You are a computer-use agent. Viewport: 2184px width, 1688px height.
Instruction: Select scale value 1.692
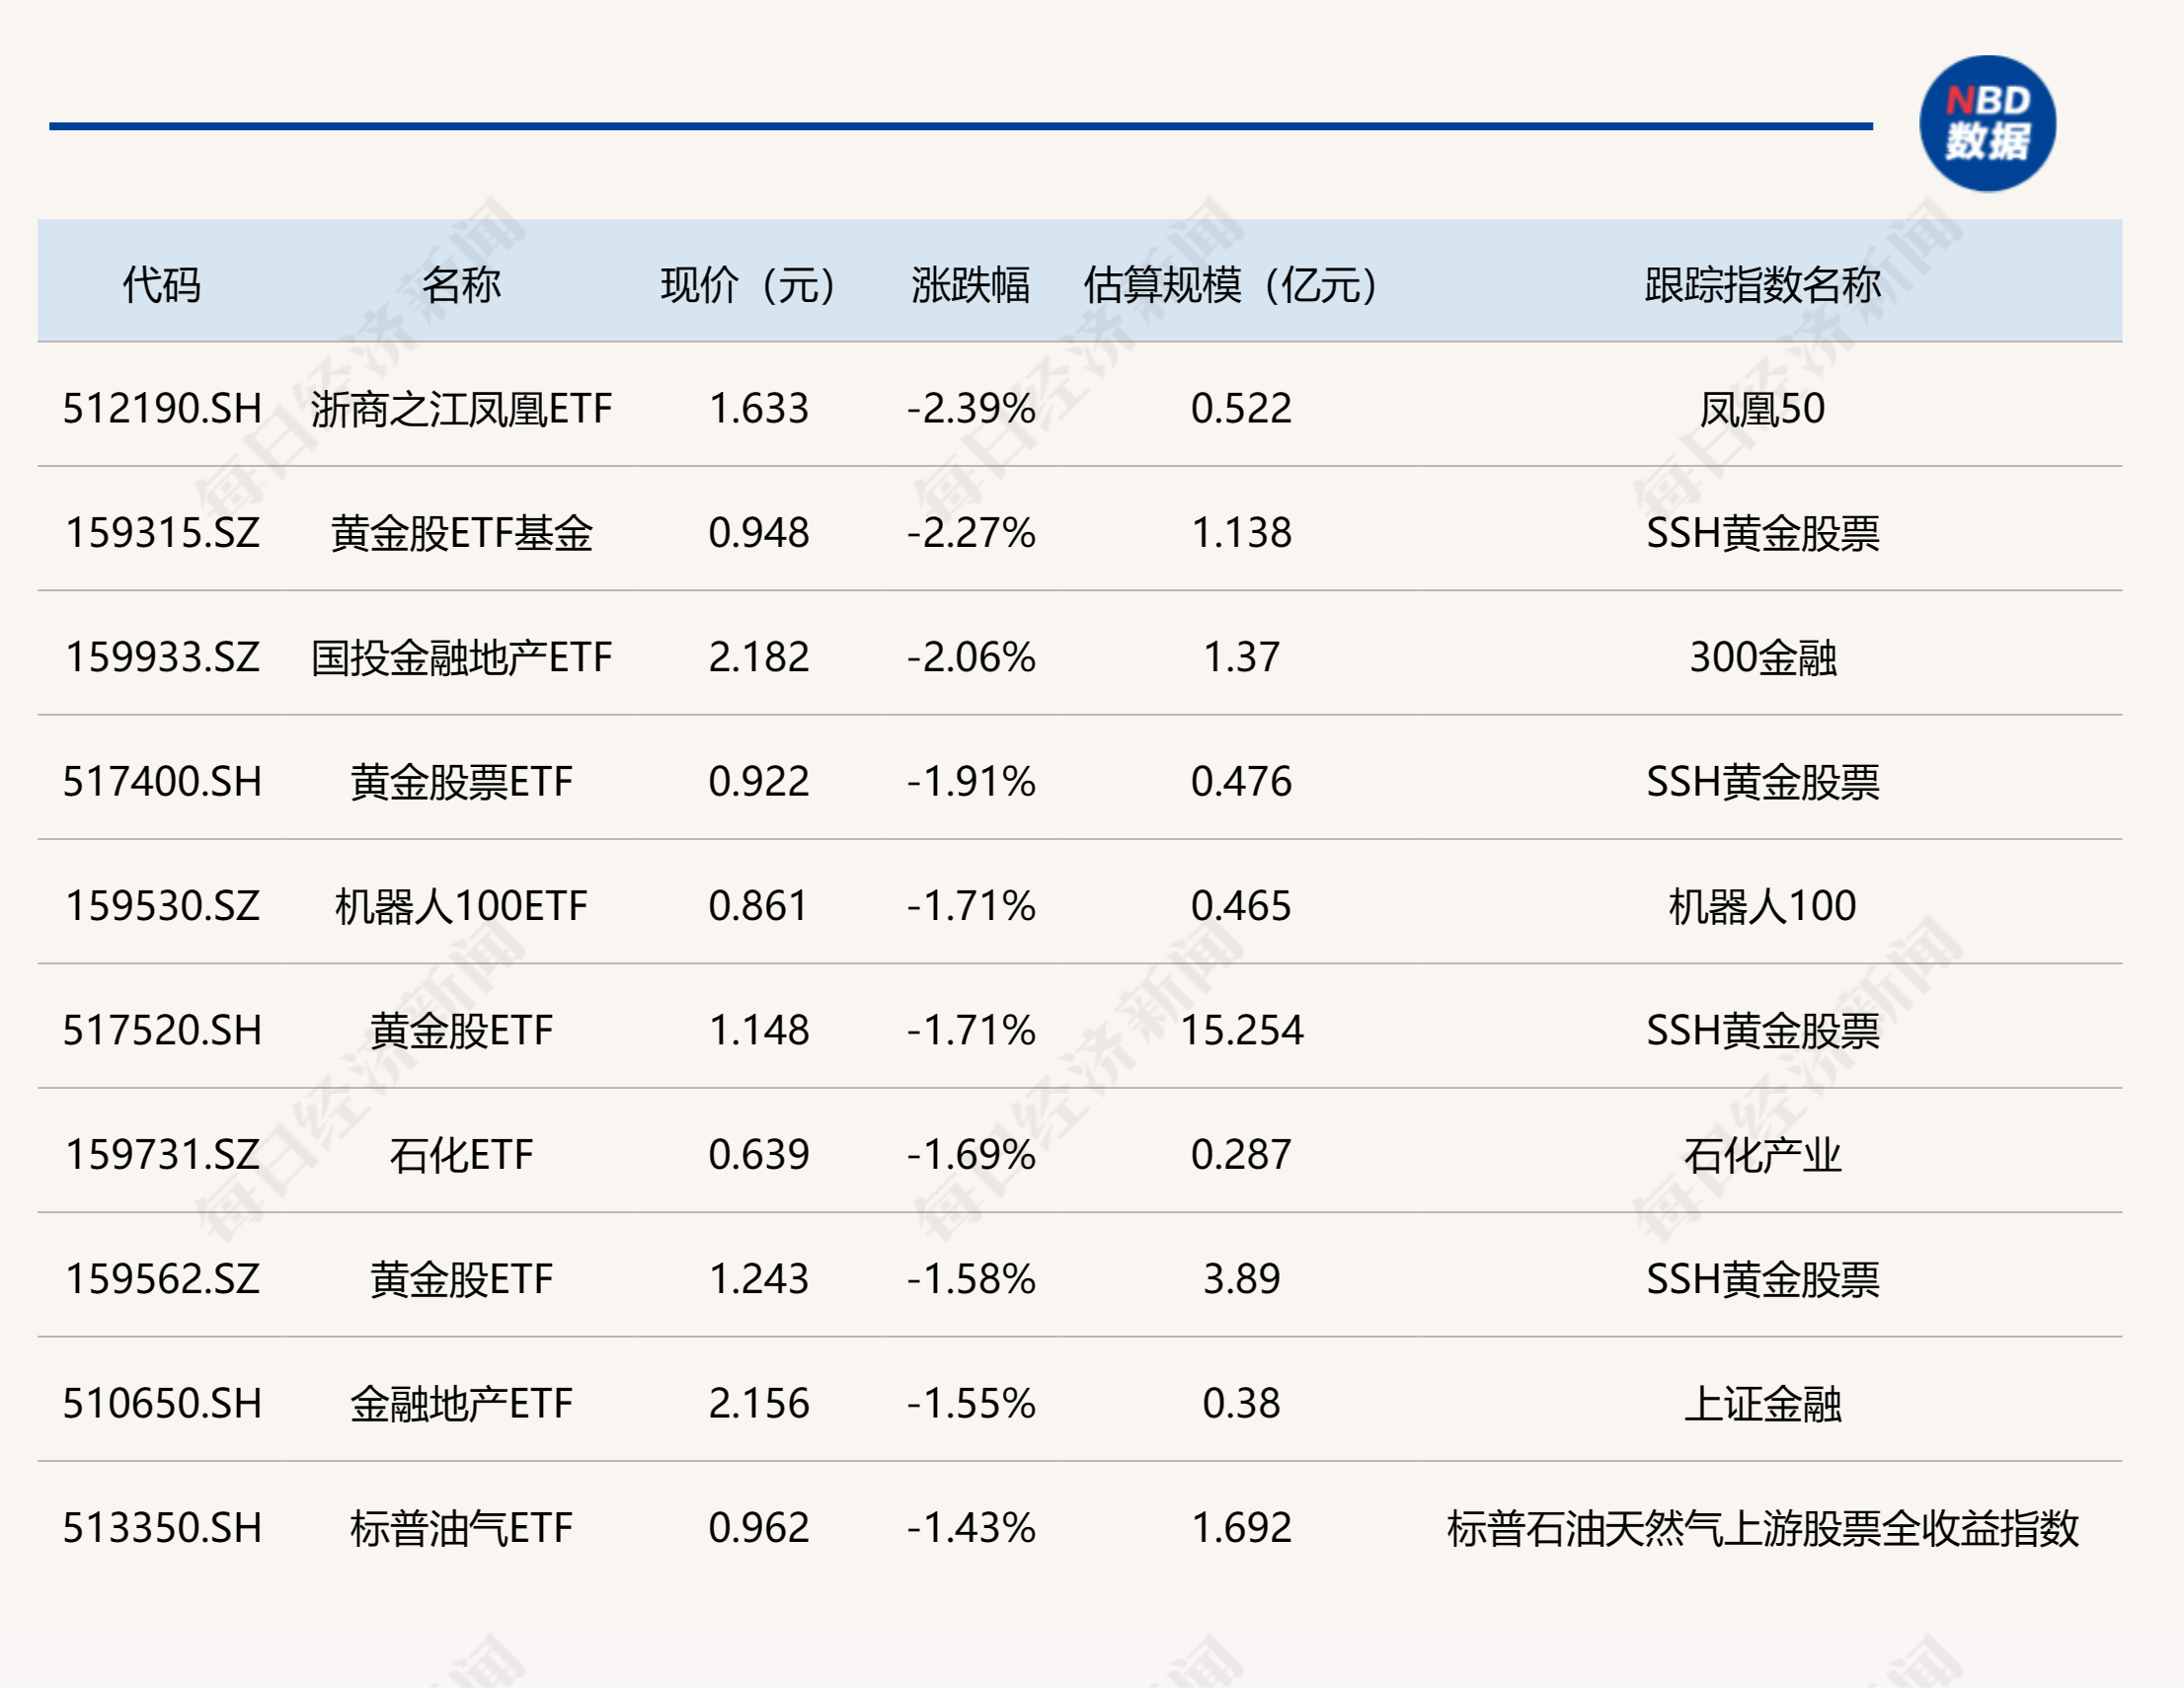pyautogui.click(x=1241, y=1528)
